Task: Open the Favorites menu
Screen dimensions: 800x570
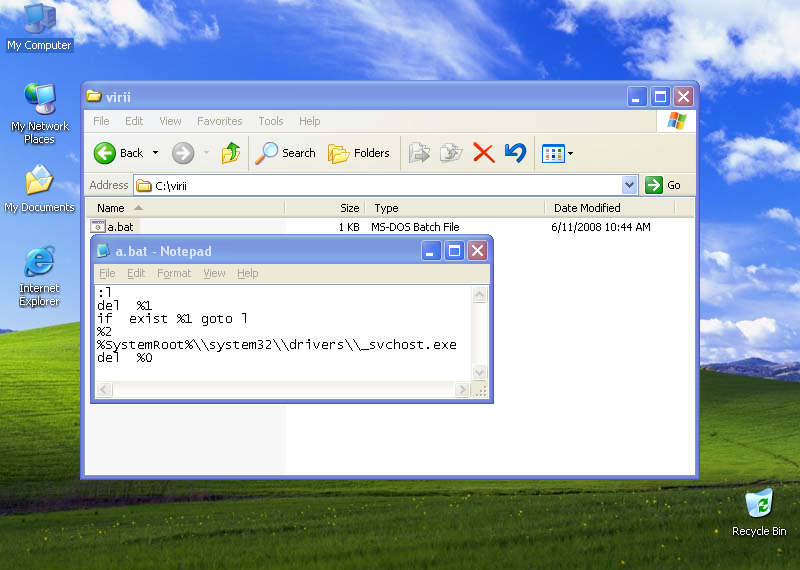Action: (219, 121)
